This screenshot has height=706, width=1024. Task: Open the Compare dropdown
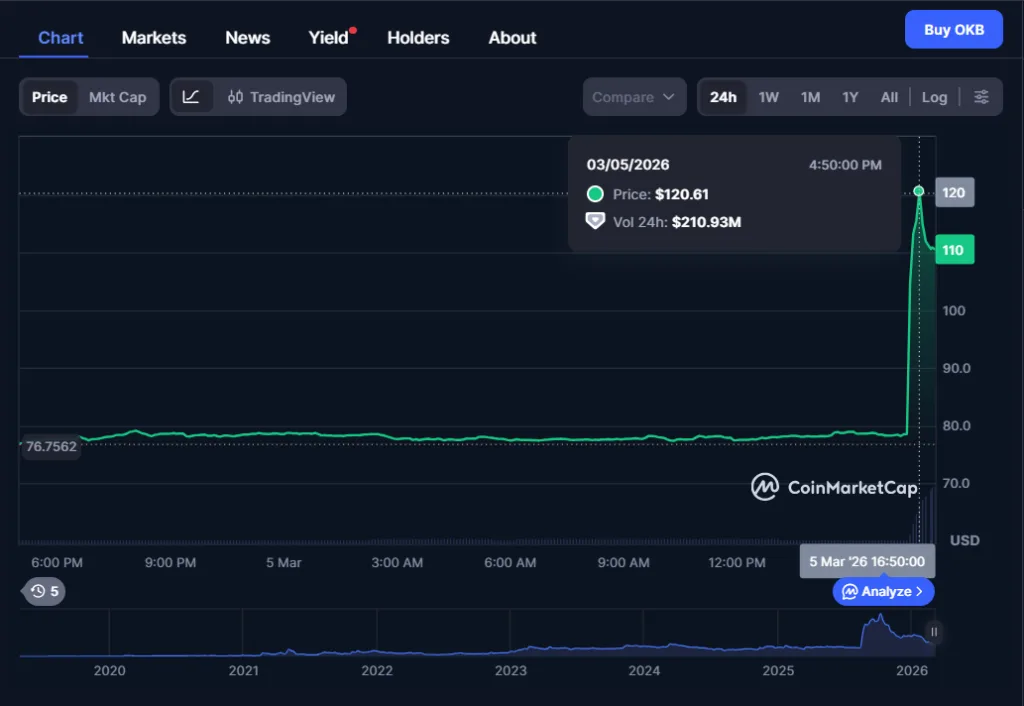tap(634, 96)
